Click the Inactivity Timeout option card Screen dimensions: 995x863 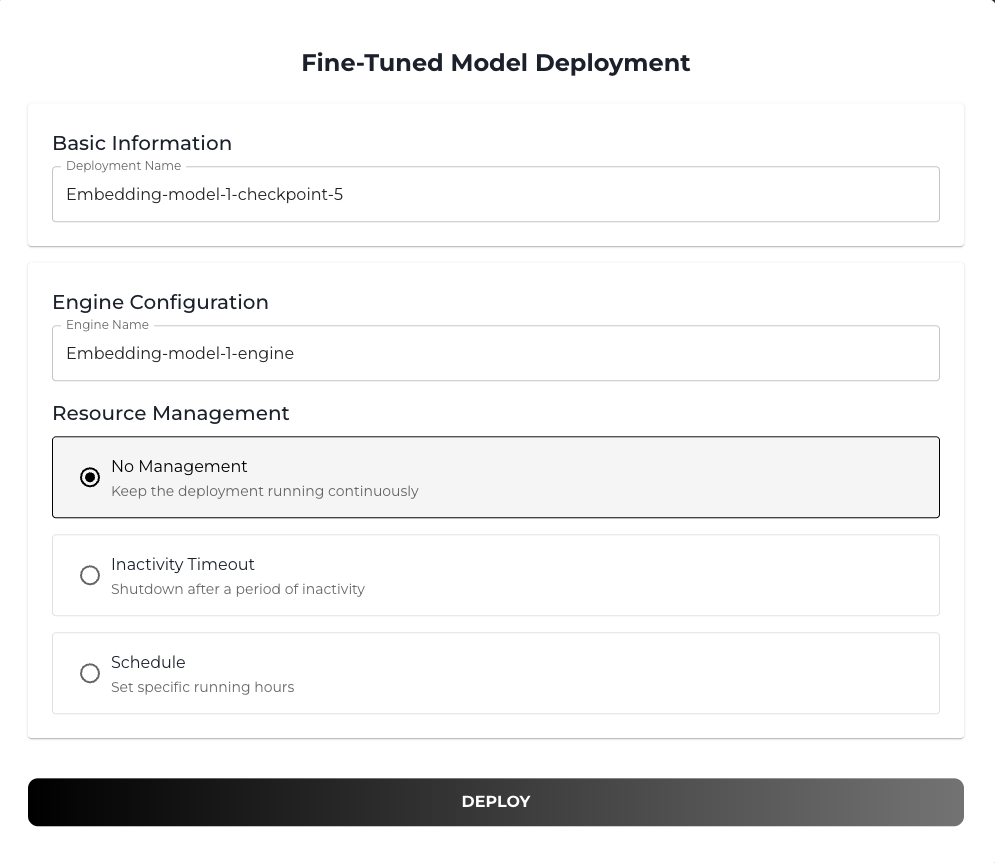tap(496, 575)
